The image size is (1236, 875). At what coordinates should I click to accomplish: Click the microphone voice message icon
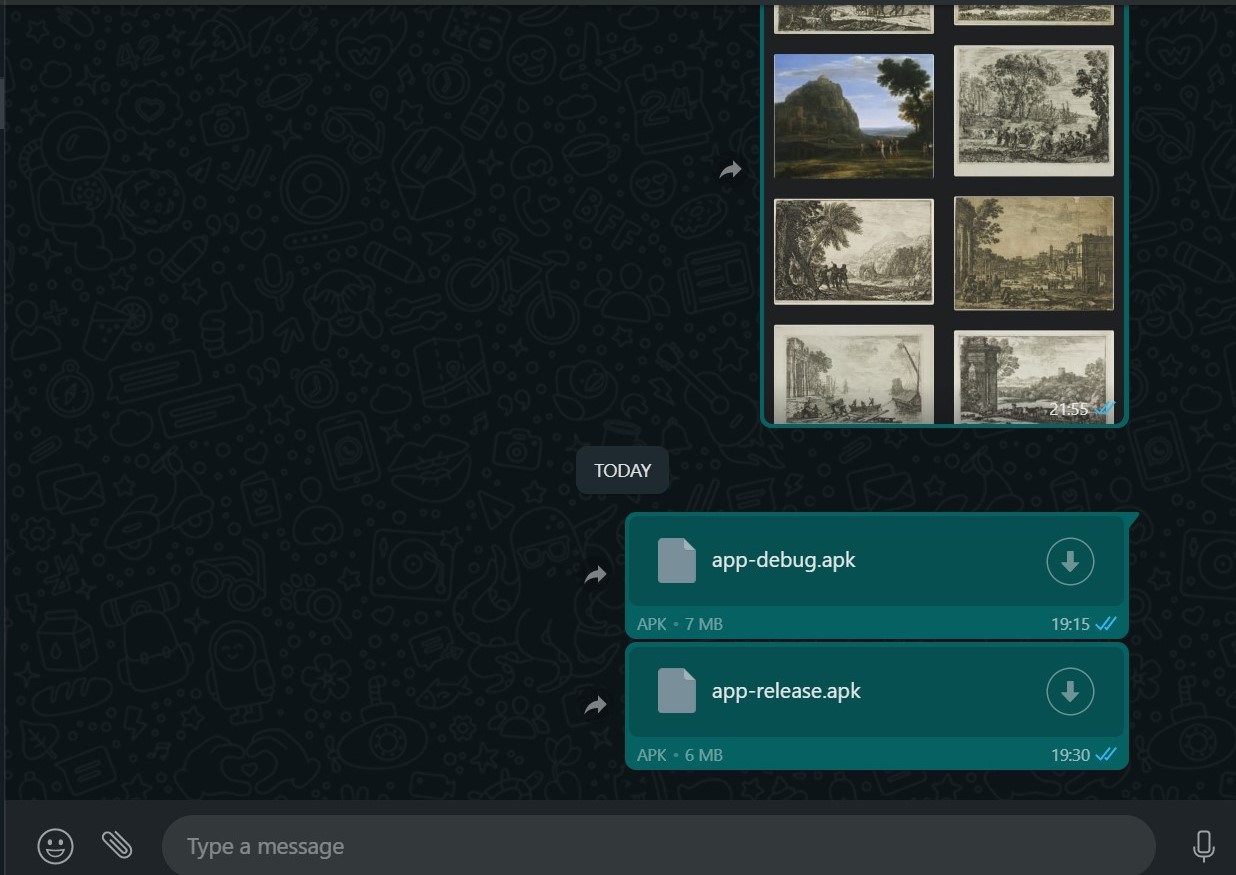pos(1204,846)
